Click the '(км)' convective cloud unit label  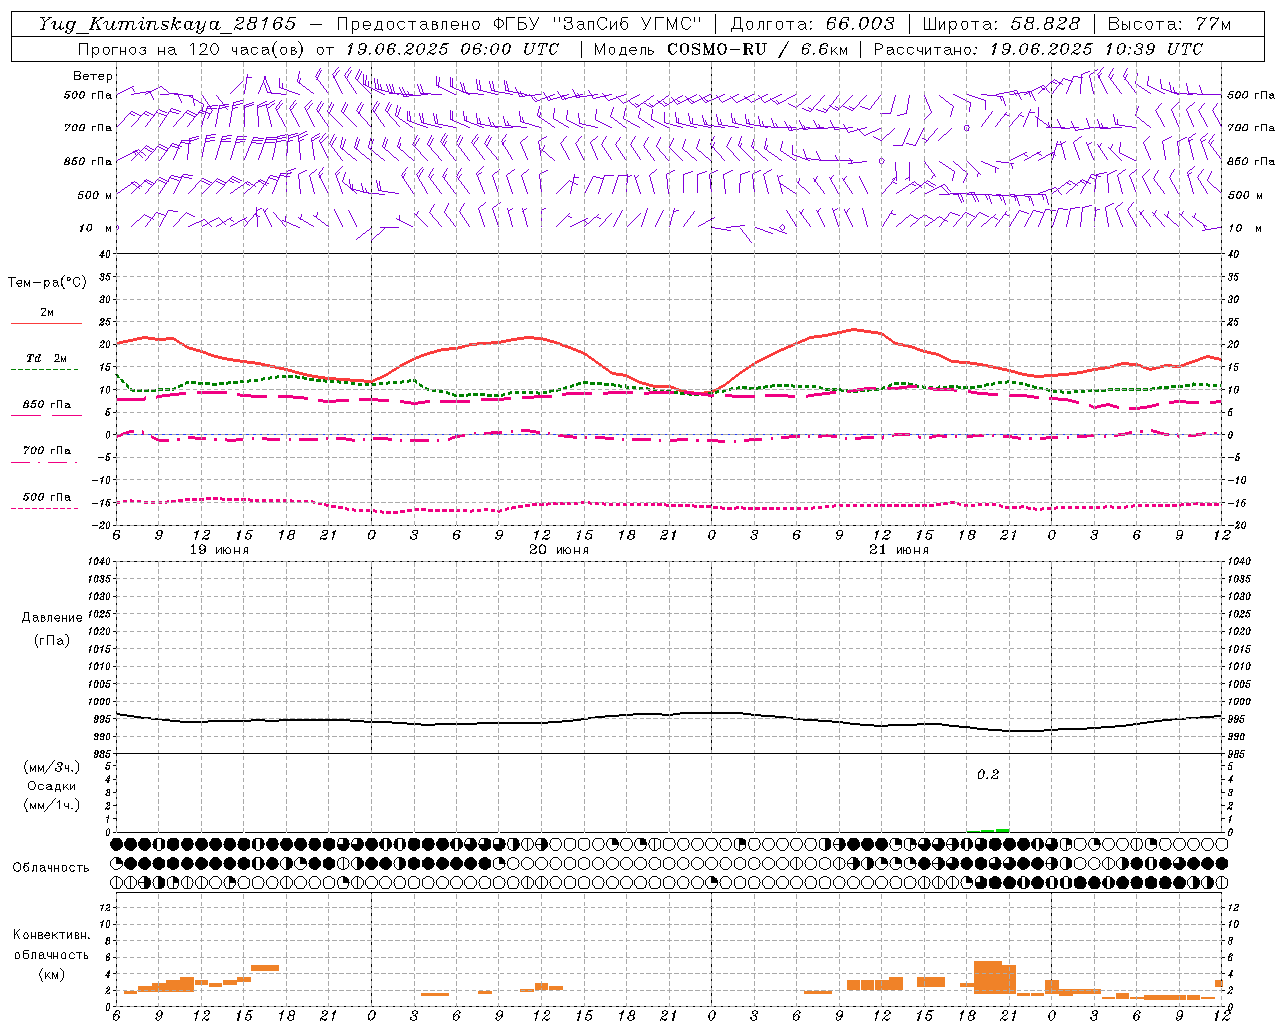tap(52, 973)
